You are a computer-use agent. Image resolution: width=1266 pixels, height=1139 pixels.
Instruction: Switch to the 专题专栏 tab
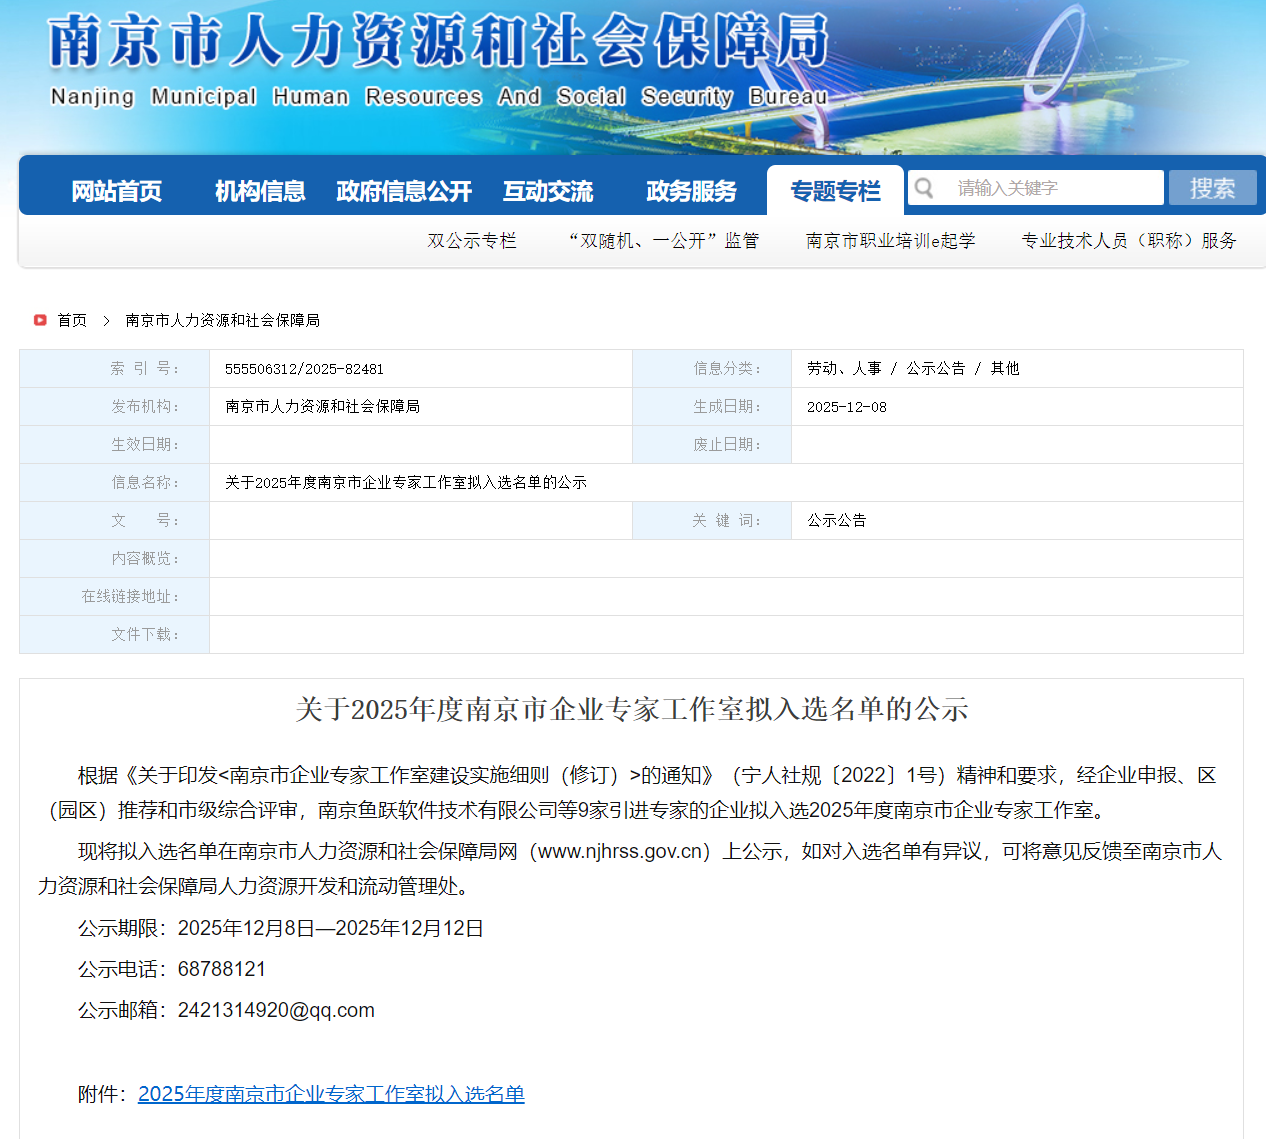click(835, 191)
